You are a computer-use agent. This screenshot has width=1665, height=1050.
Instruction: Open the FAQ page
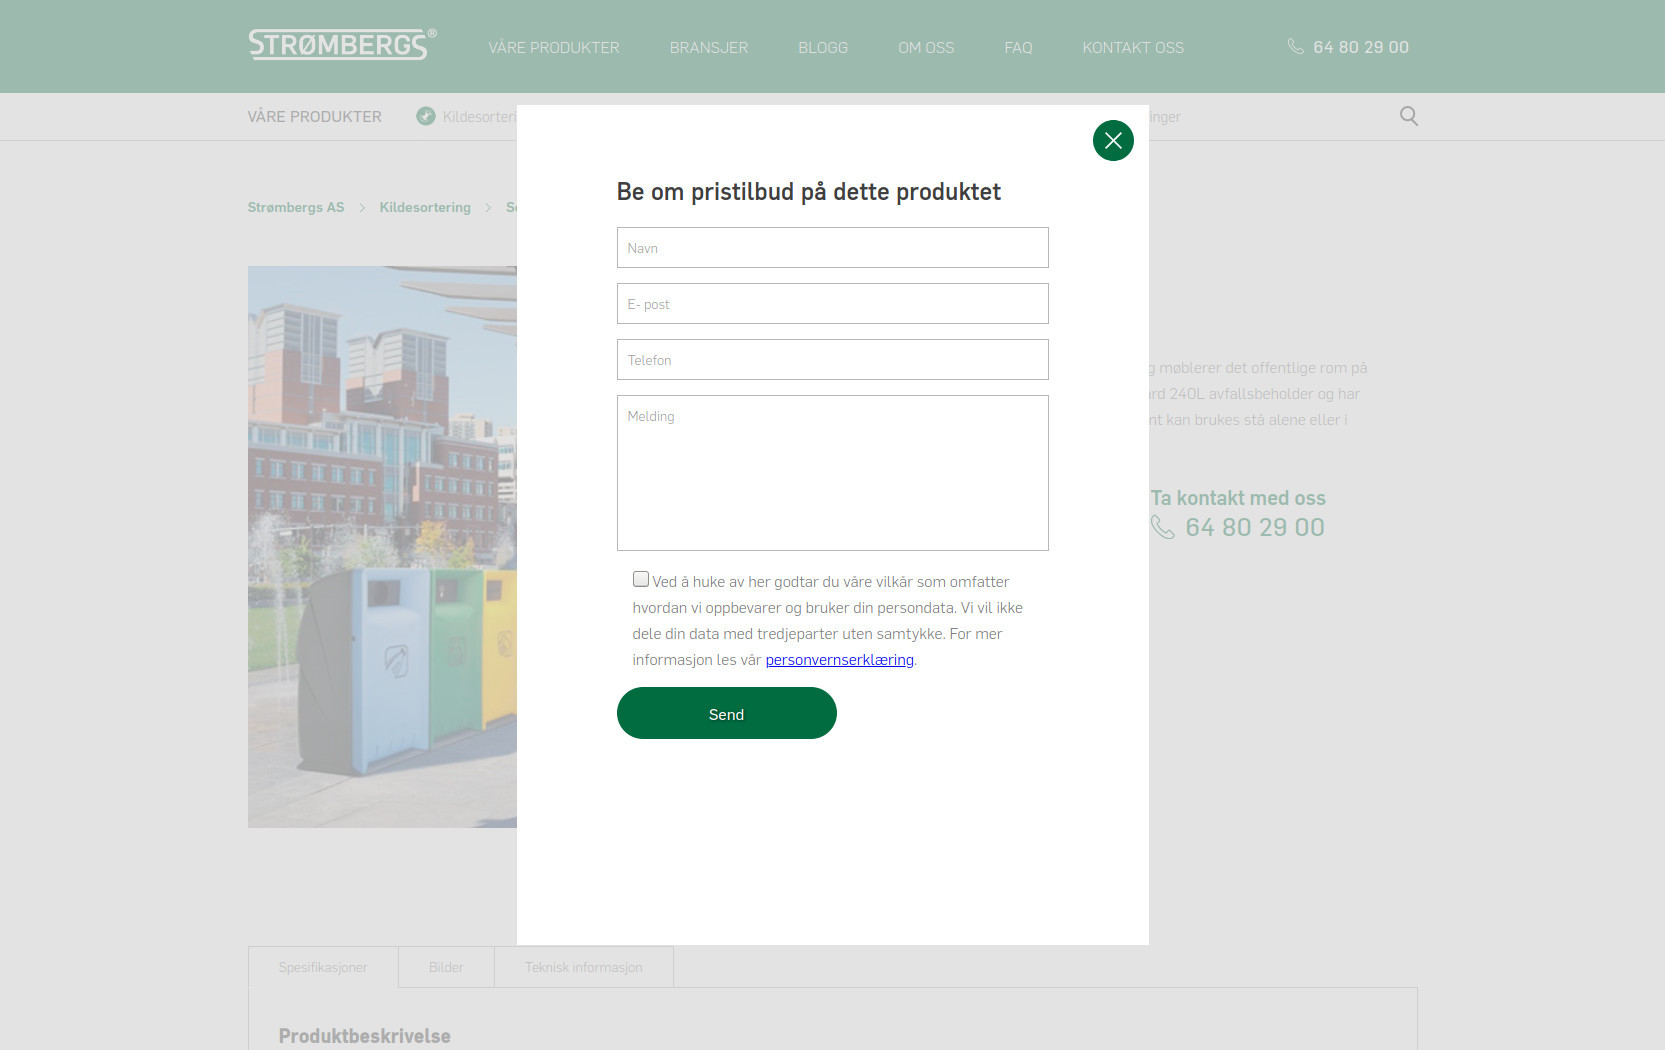(x=1018, y=47)
